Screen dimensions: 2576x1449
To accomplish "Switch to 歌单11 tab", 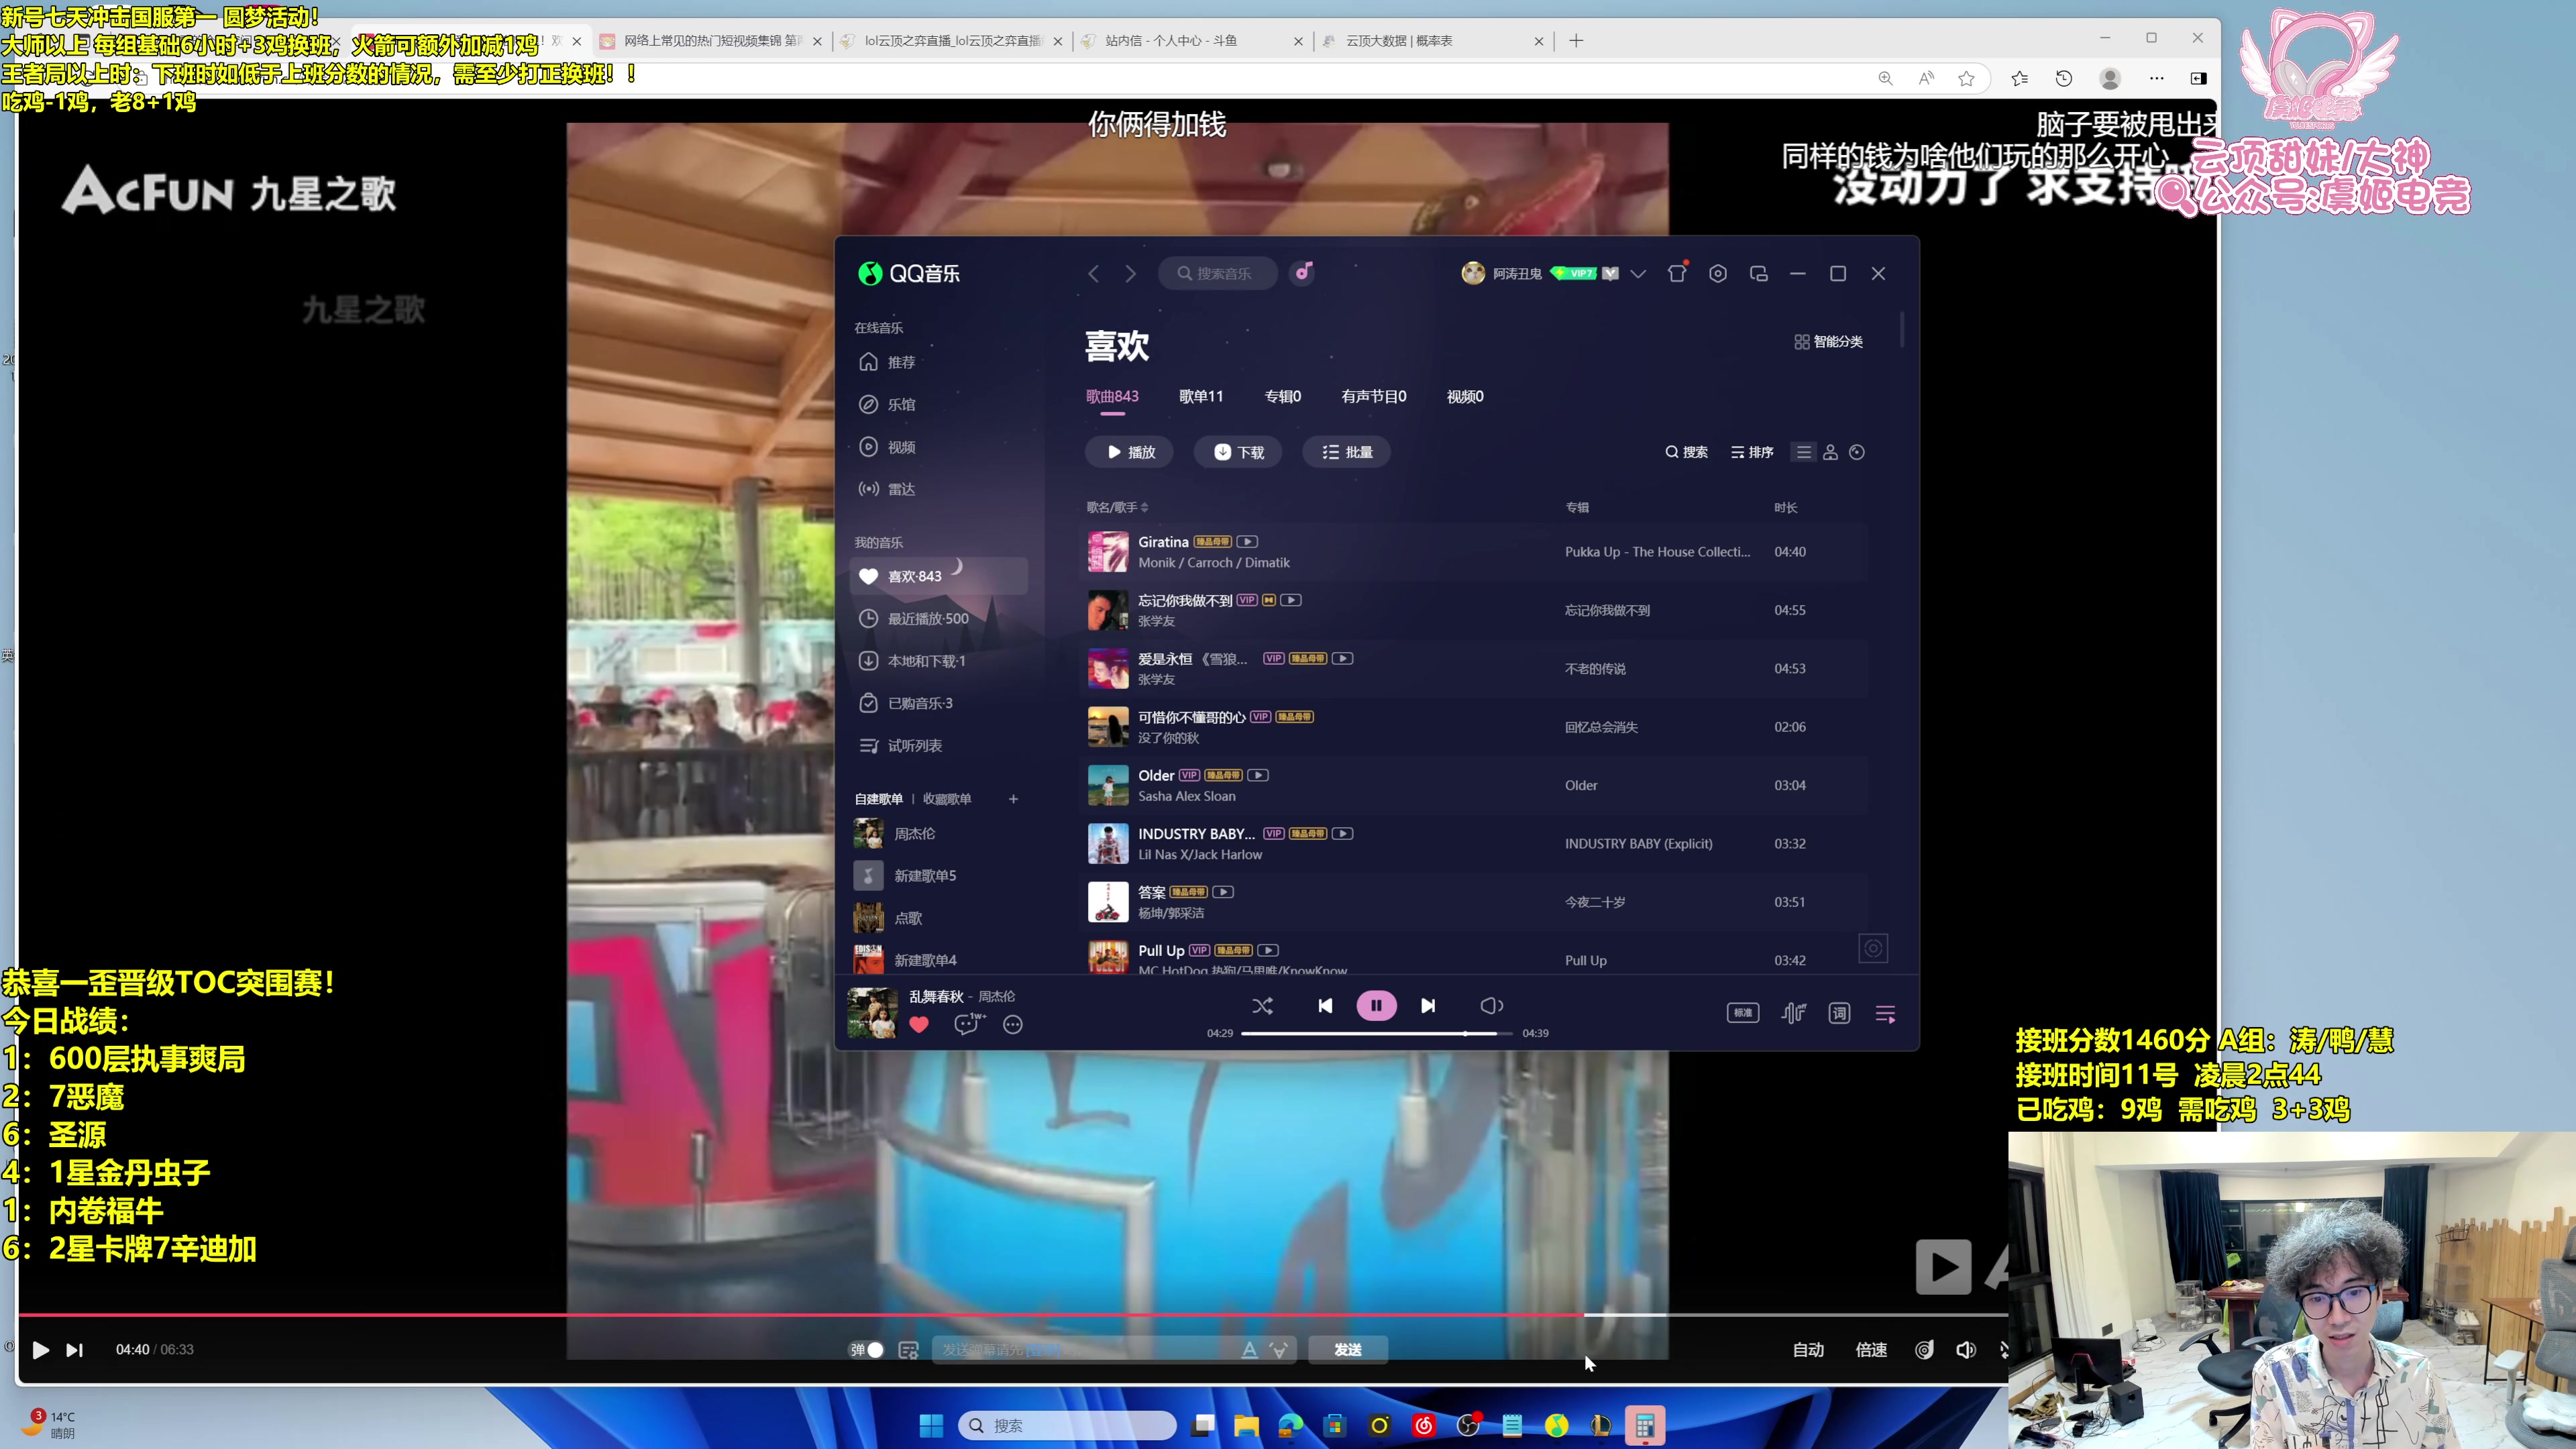I will tap(1201, 396).
